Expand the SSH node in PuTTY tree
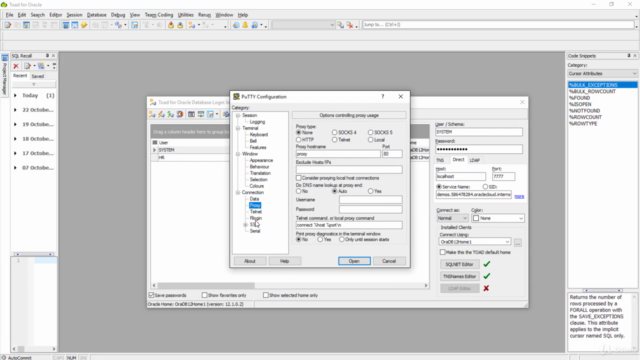This screenshot has height=360, width=640. pyautogui.click(x=245, y=225)
